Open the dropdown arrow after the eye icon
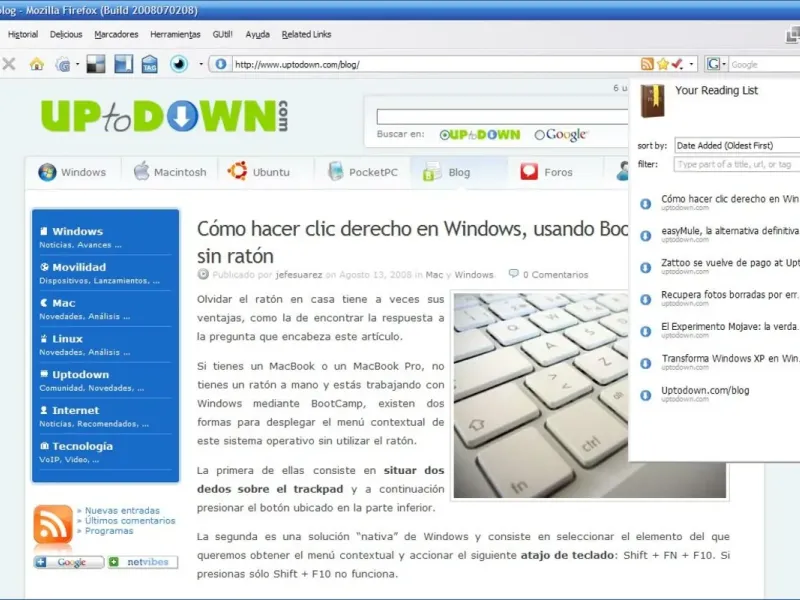Image resolution: width=800 pixels, height=600 pixels. pyautogui.click(x=201, y=64)
